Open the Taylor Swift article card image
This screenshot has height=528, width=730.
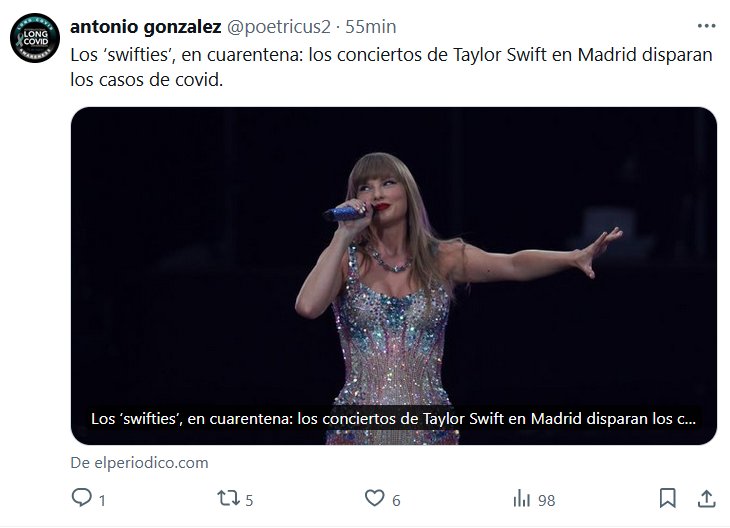point(393,250)
